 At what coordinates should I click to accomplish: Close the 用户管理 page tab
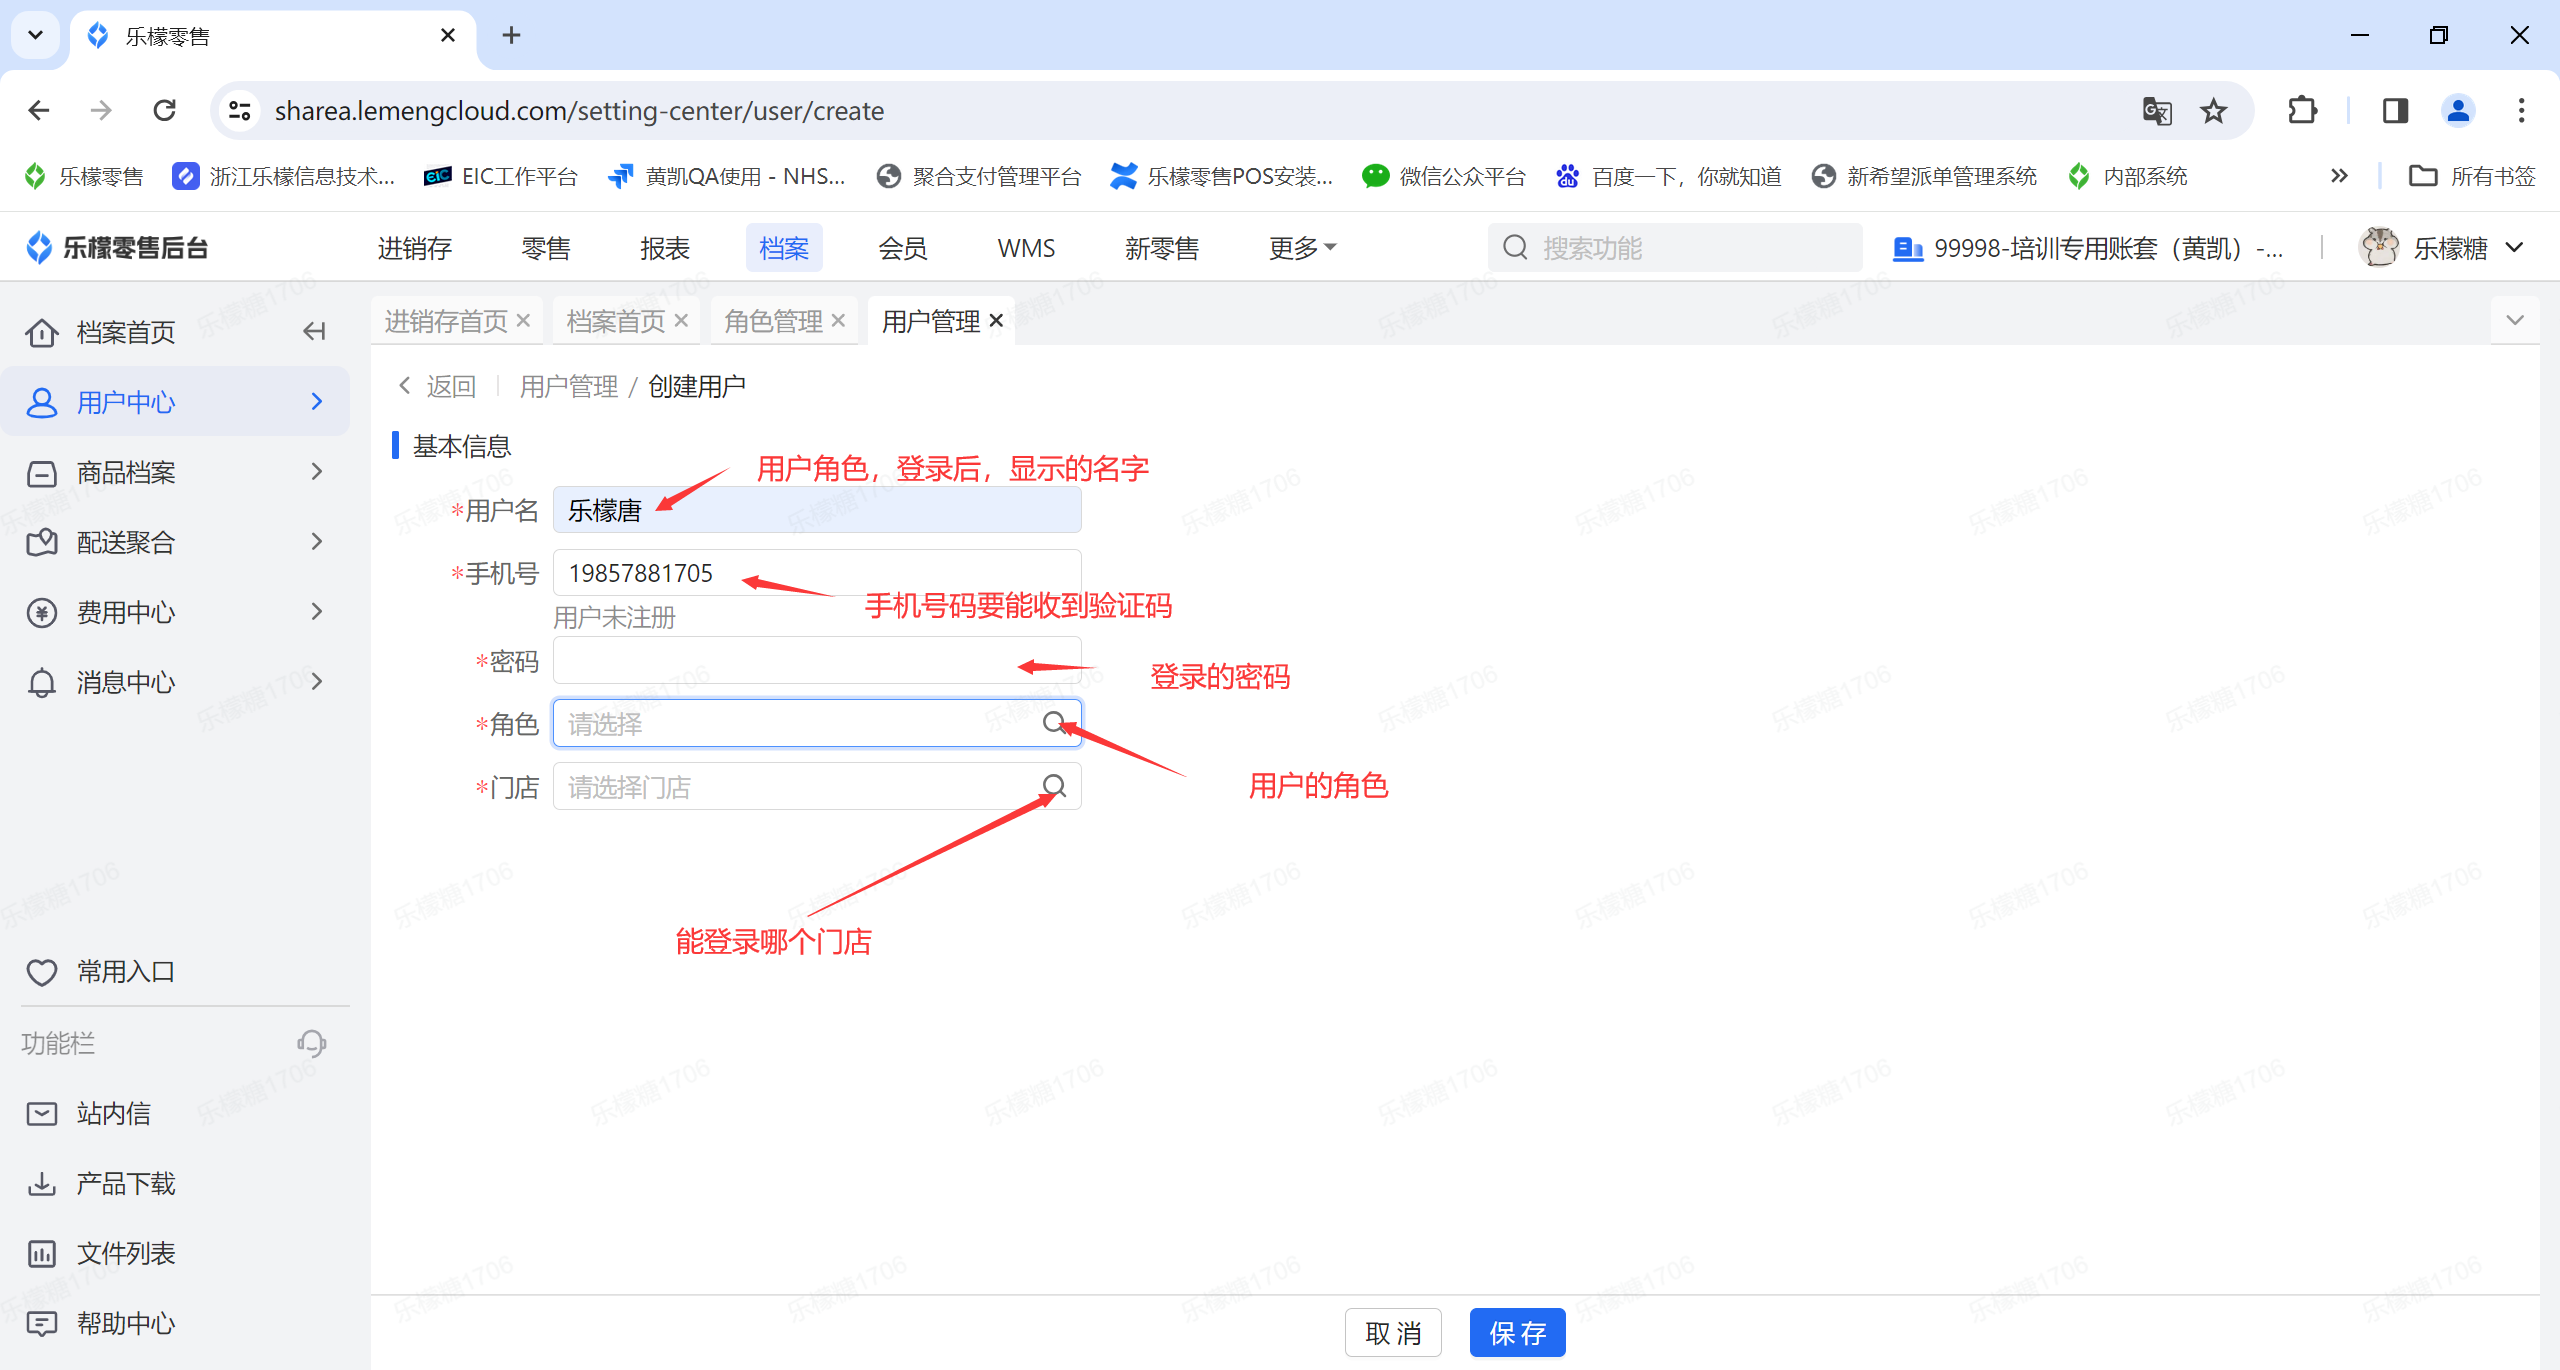point(996,320)
